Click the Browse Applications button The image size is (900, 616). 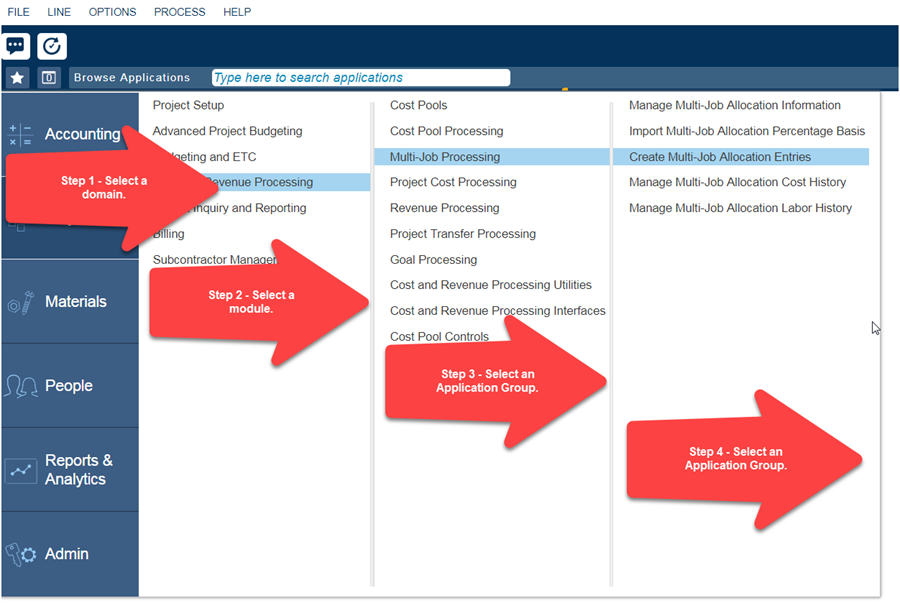(x=131, y=77)
